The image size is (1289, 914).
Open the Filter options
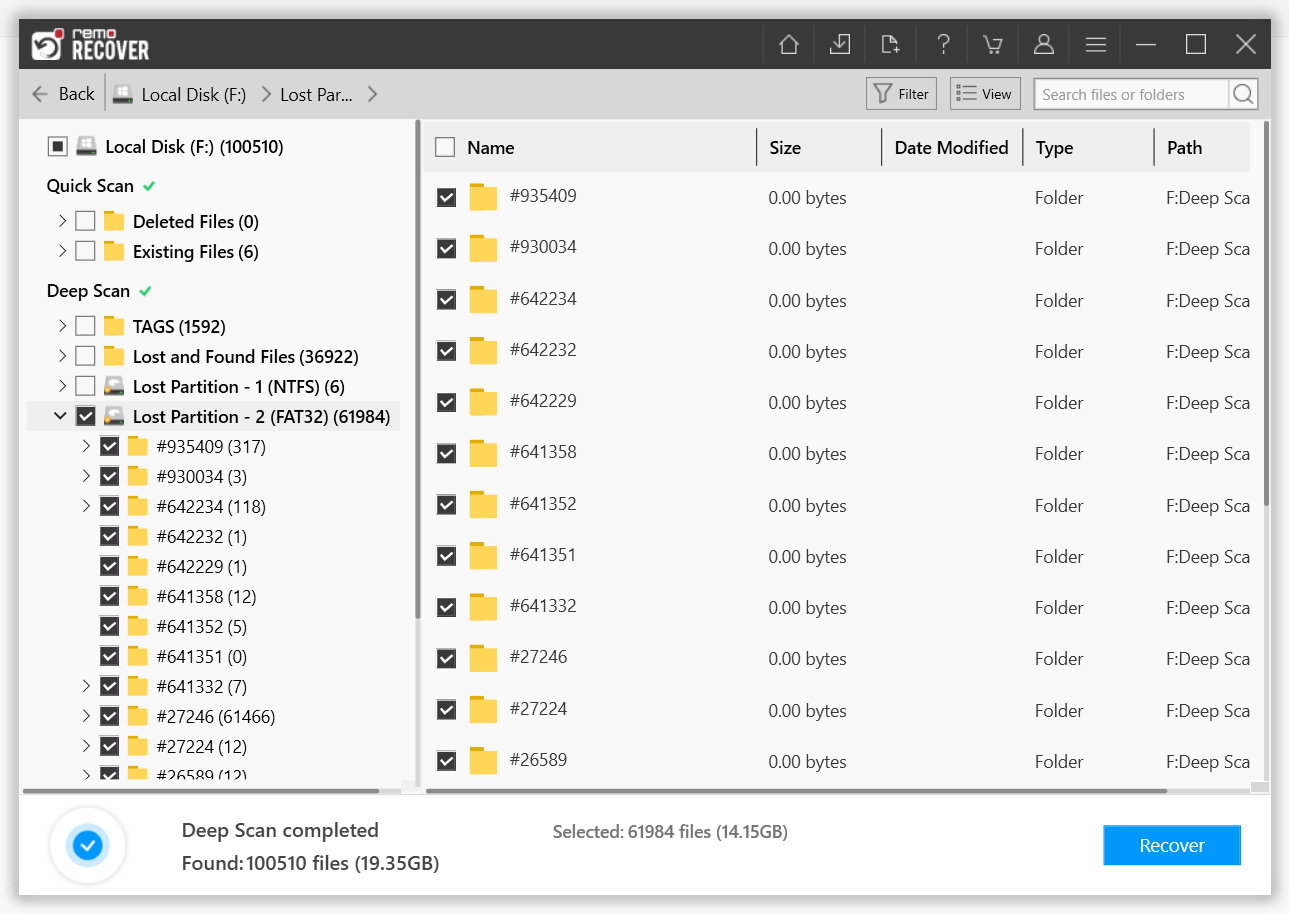tap(901, 93)
